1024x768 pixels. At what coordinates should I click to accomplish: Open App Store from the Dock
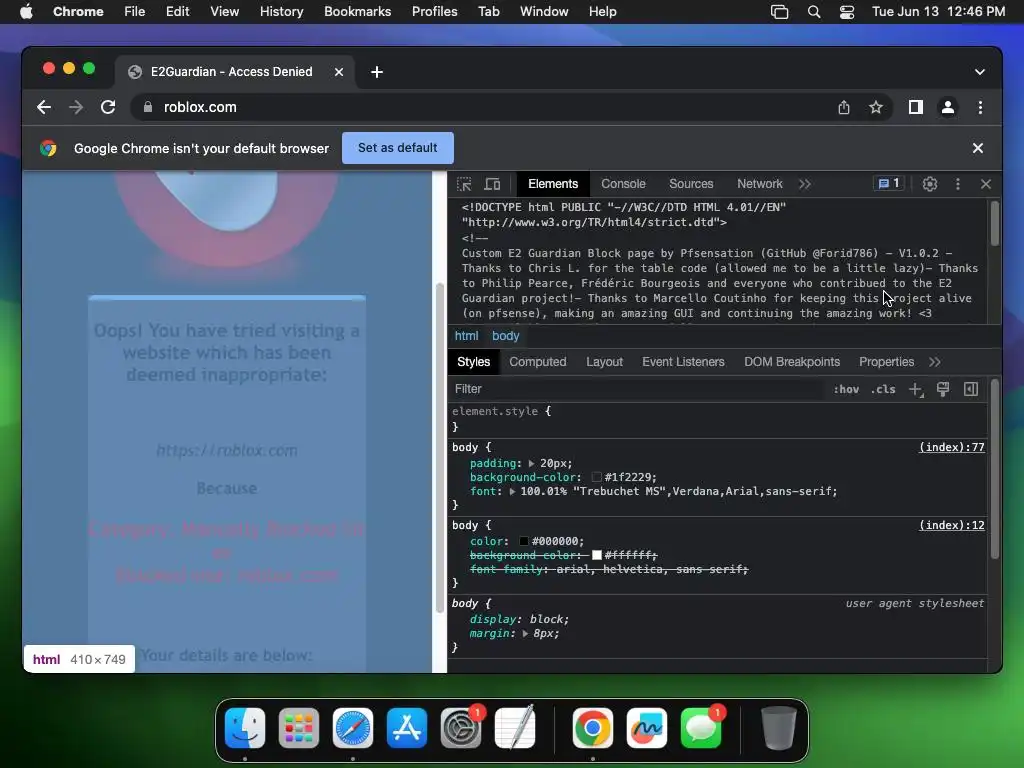pos(407,728)
